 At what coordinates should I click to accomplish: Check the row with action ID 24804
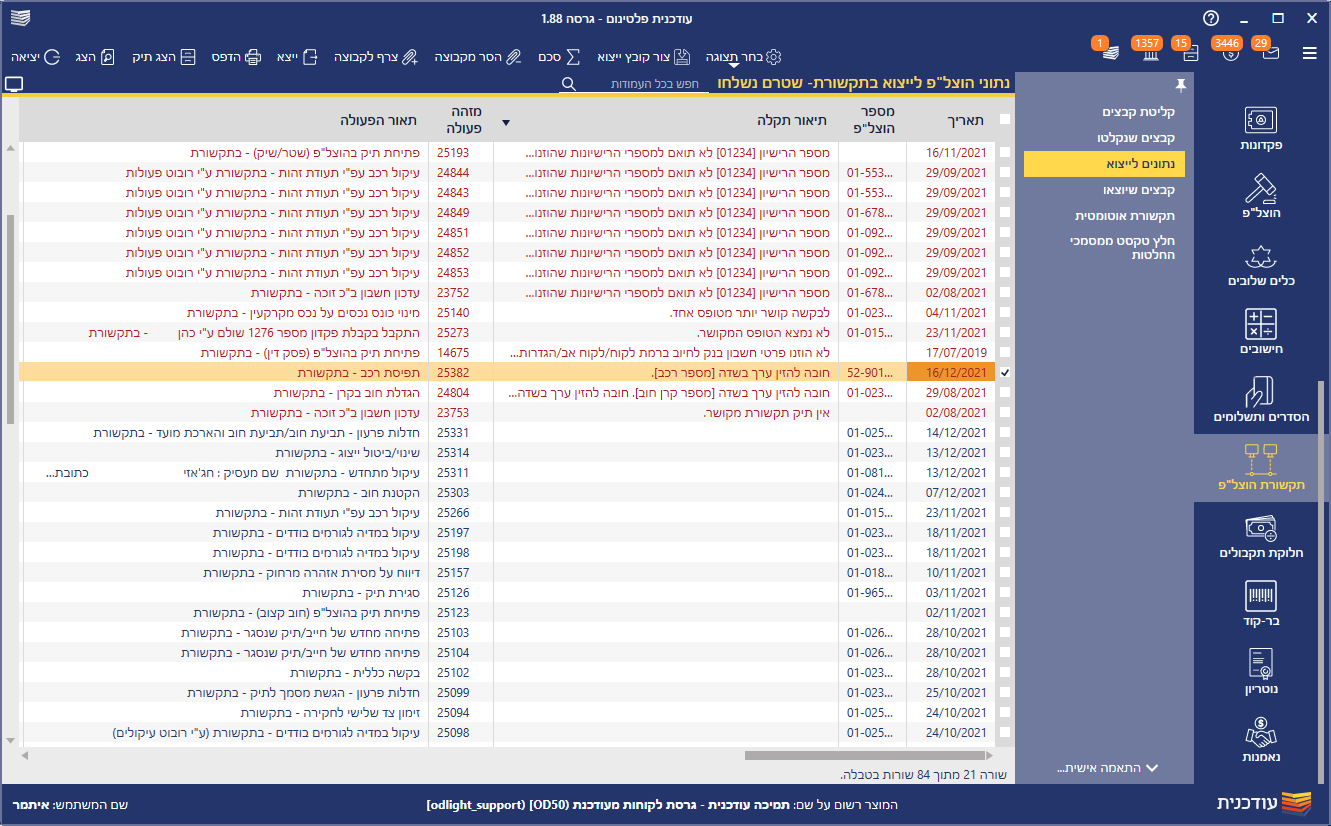[x=1005, y=393]
